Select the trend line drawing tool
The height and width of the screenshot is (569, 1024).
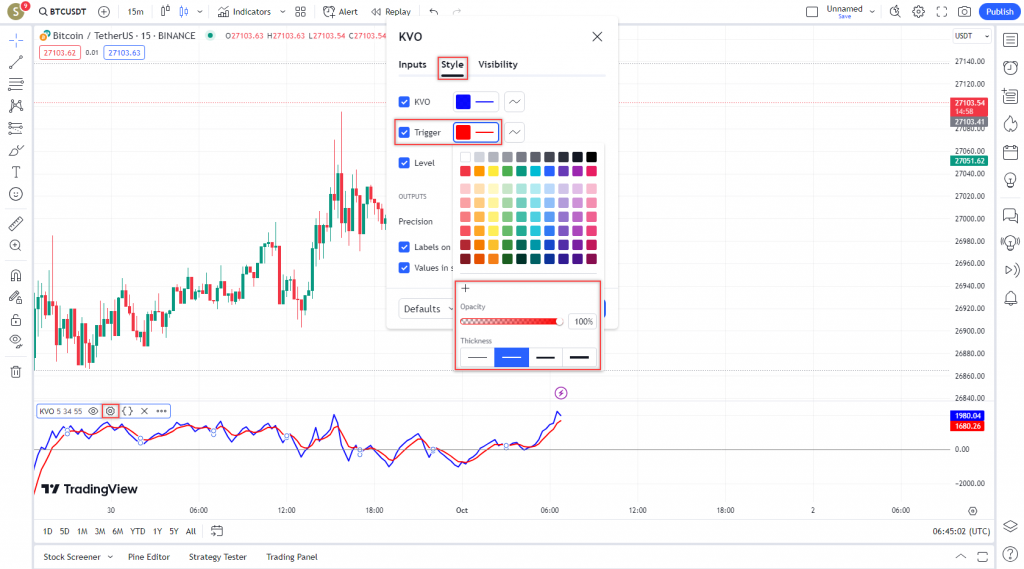click(16, 62)
